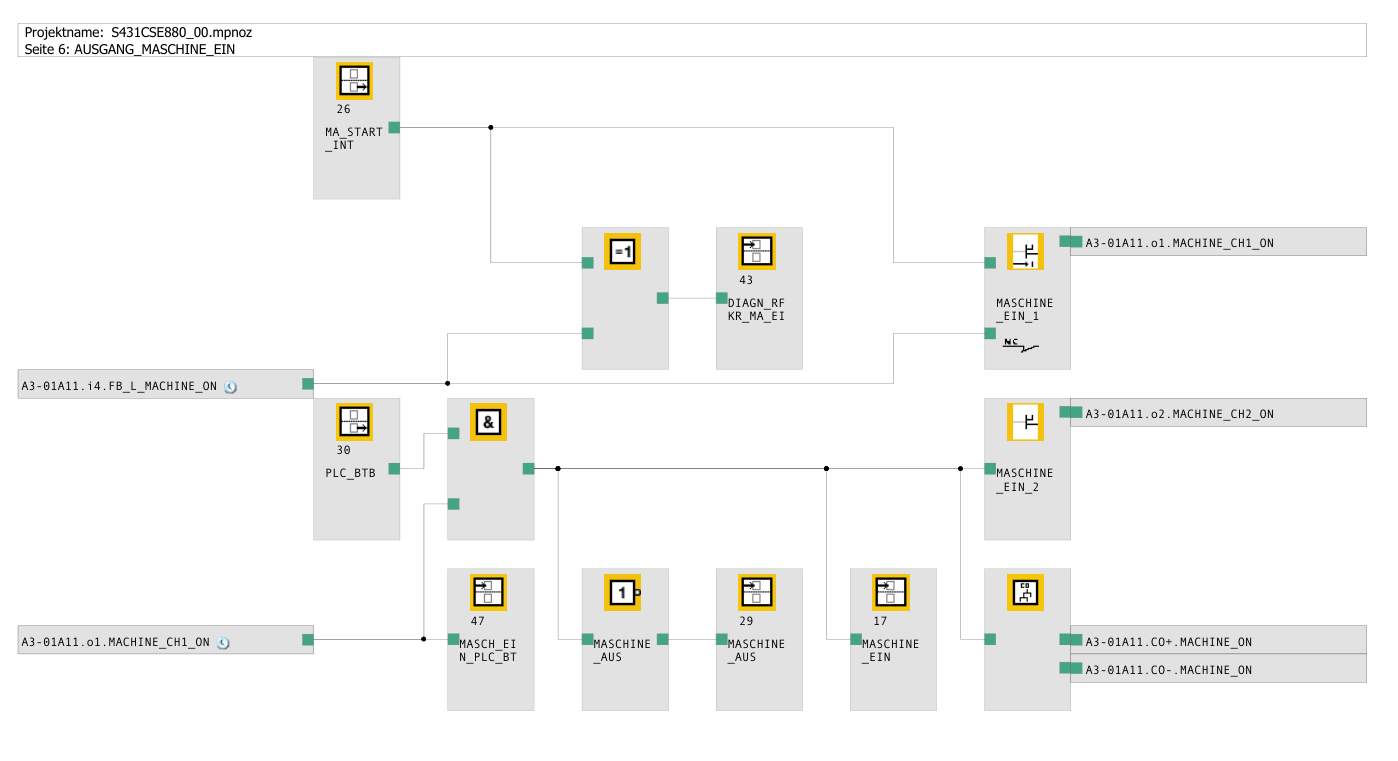Click the PLC_BTB block label text

pos(350,473)
